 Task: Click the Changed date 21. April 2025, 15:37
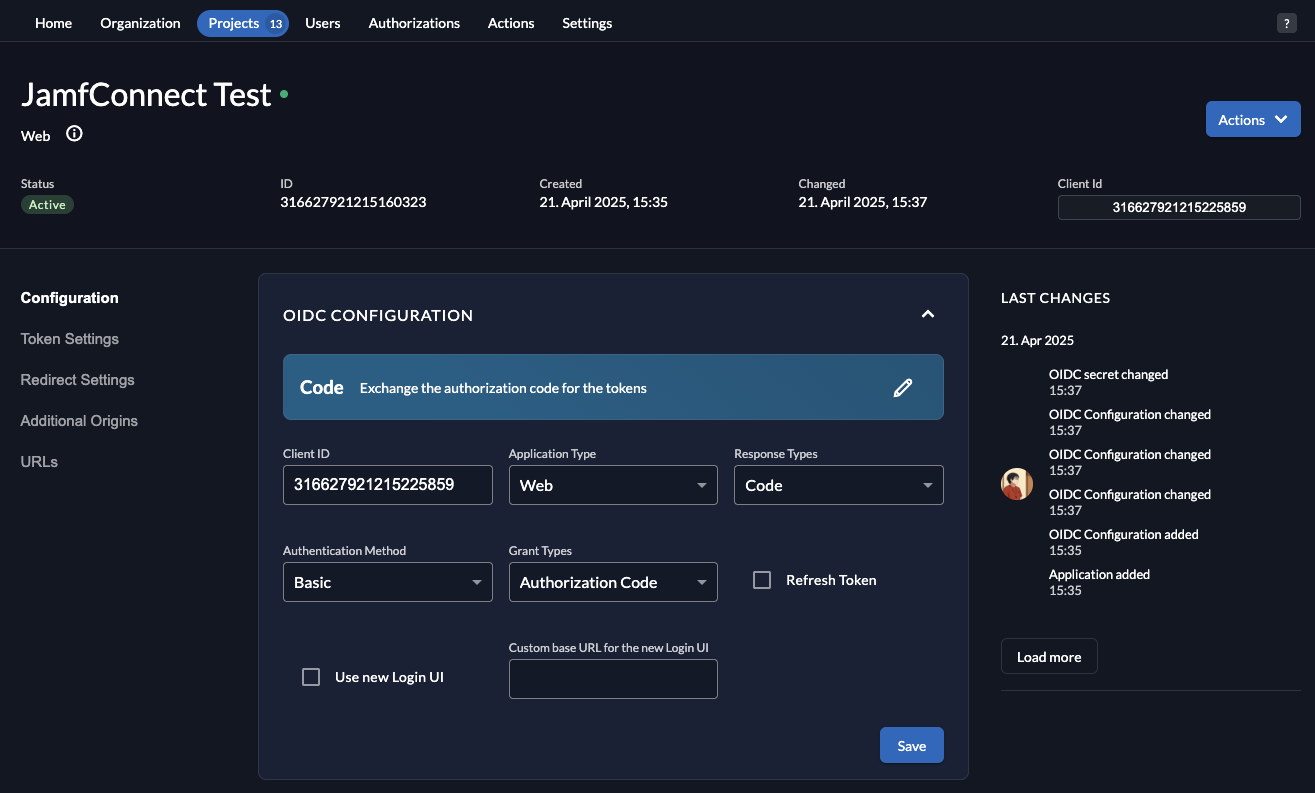pyautogui.click(x=863, y=202)
